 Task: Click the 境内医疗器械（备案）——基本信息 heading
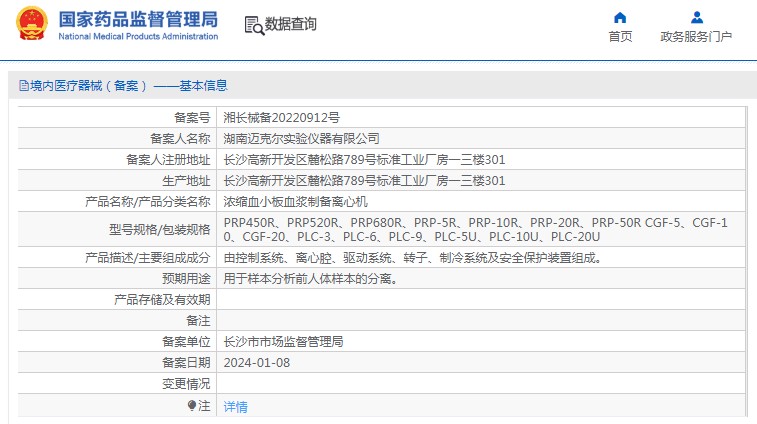(128, 86)
